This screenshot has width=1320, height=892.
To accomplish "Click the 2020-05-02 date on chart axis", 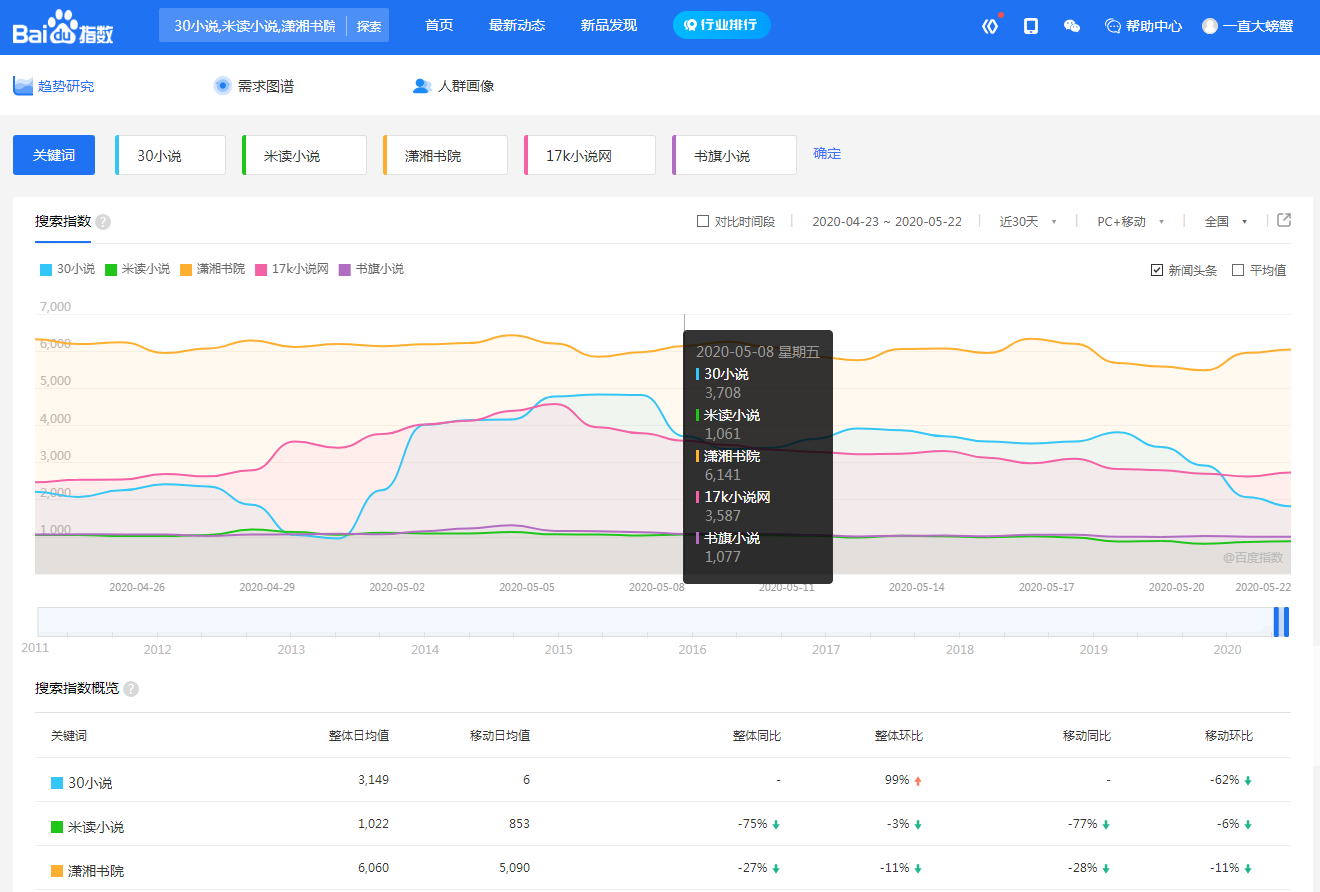I will 397,587.
